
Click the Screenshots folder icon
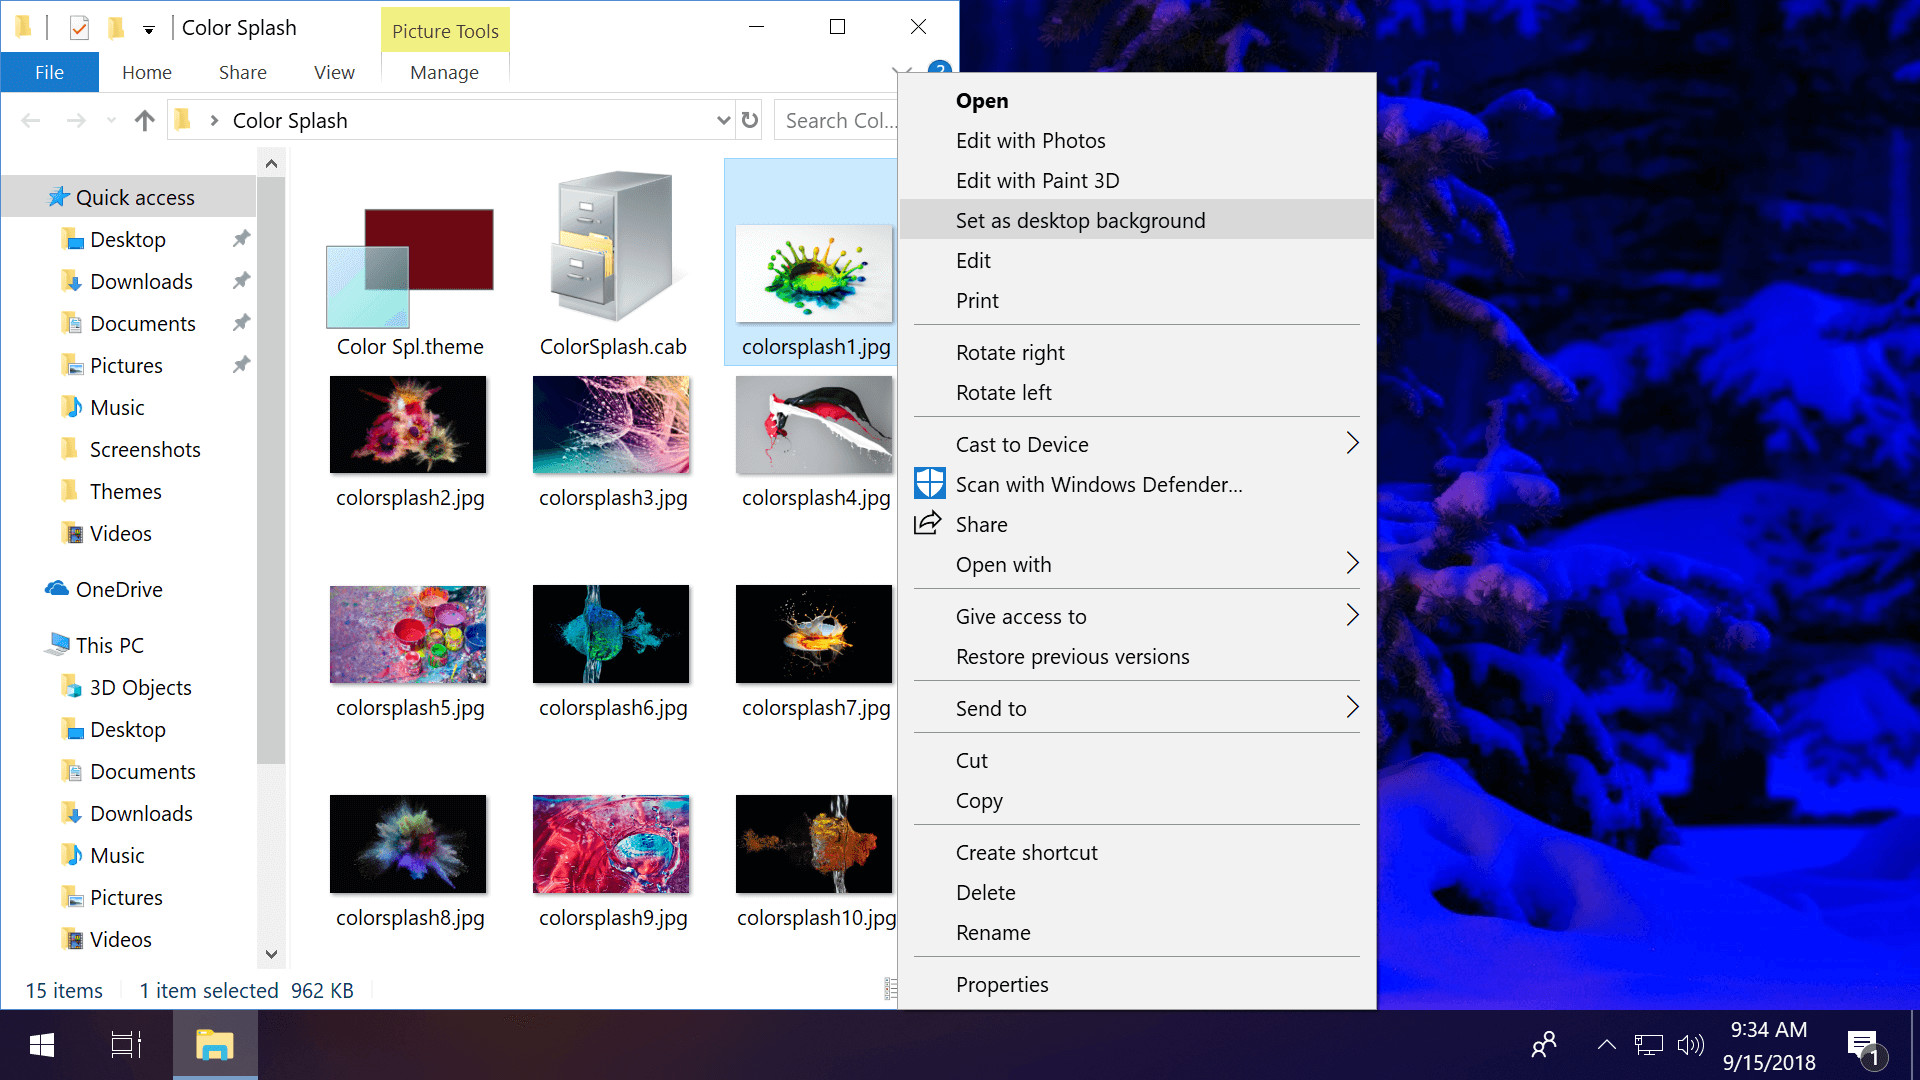pos(74,450)
